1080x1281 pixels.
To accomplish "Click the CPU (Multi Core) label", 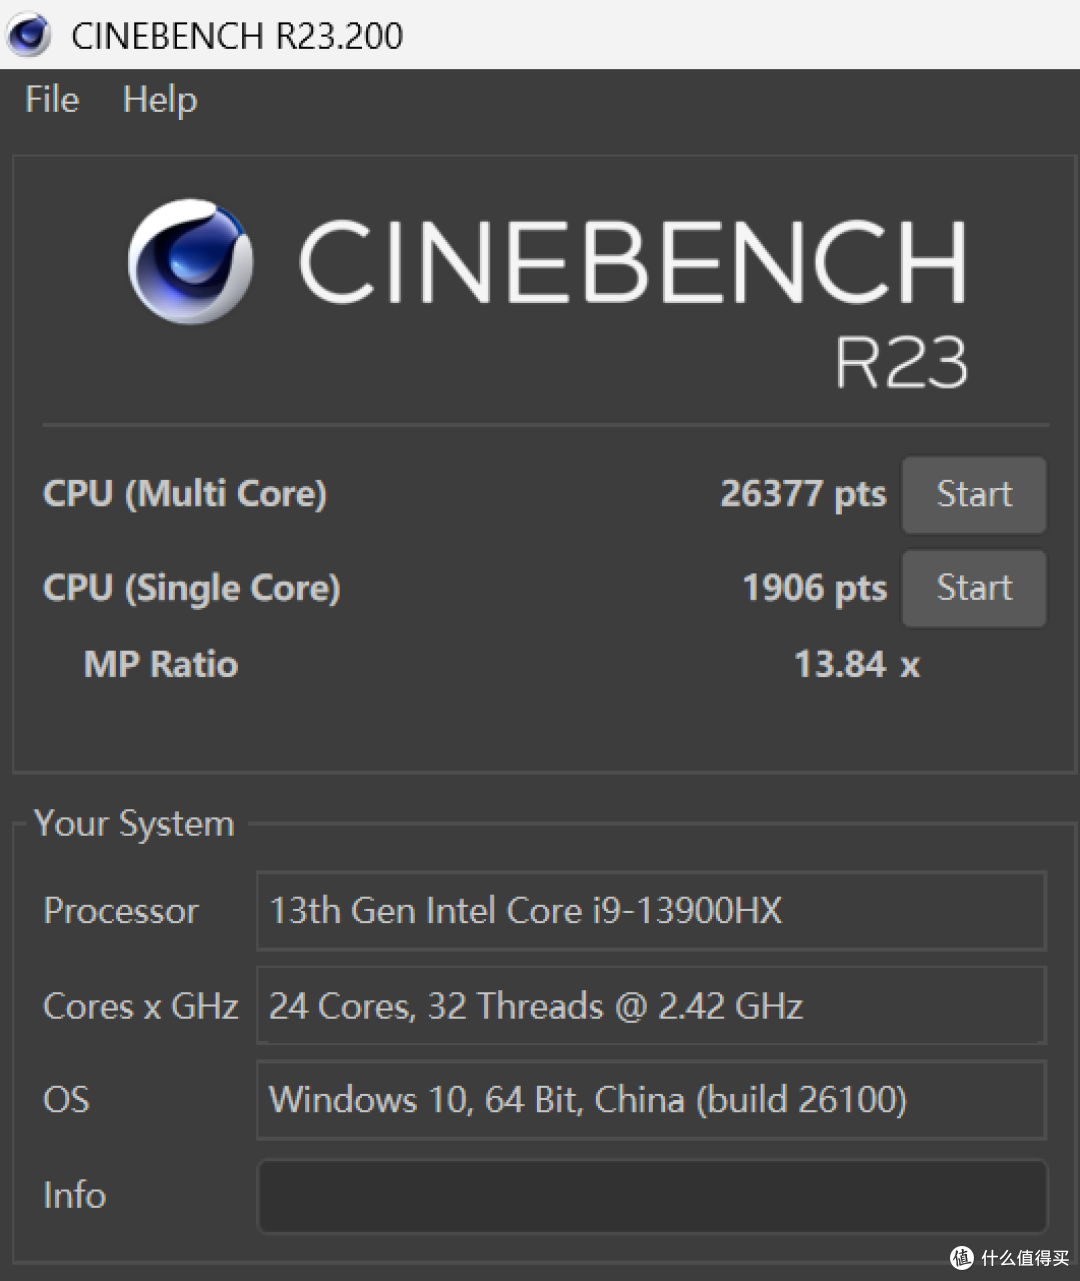I will 185,494.
